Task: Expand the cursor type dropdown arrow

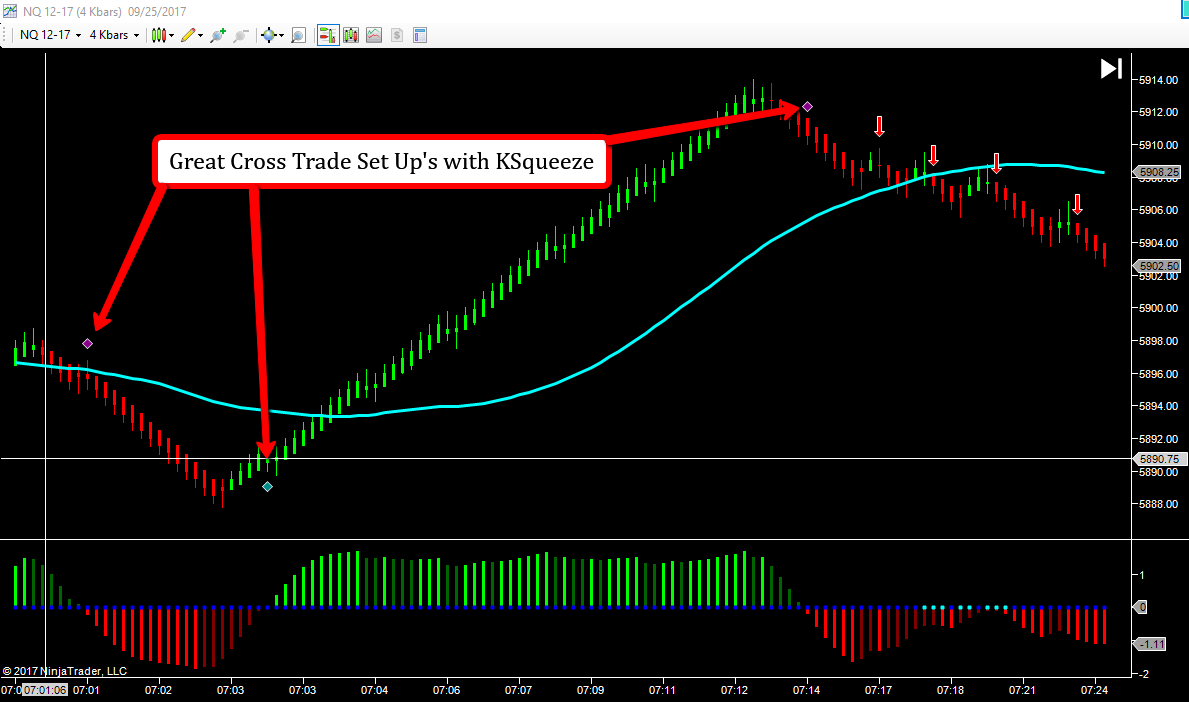Action: click(x=281, y=36)
